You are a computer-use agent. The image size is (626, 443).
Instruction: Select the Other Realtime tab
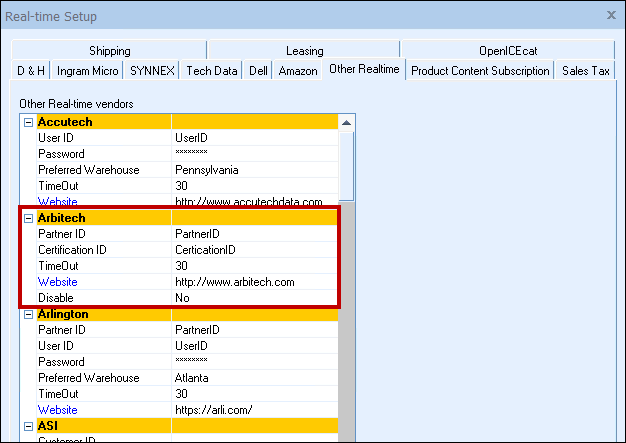click(x=364, y=69)
